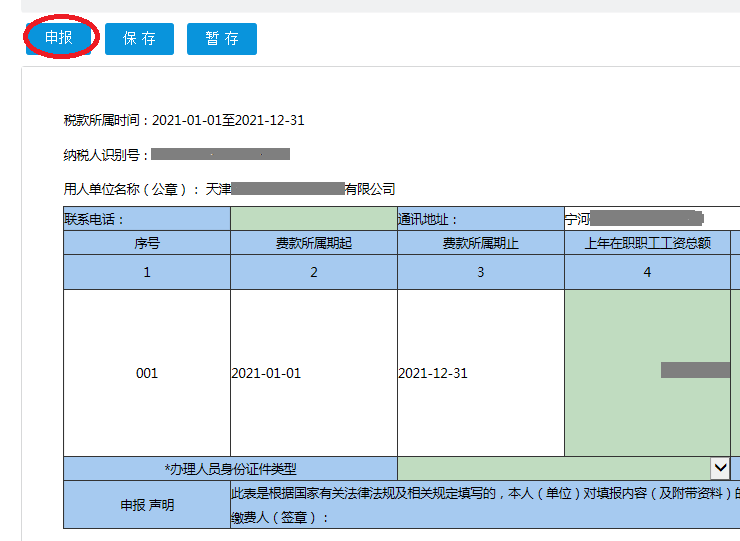
Task: Click the 费款所属期起 column header
Action: 313,243
